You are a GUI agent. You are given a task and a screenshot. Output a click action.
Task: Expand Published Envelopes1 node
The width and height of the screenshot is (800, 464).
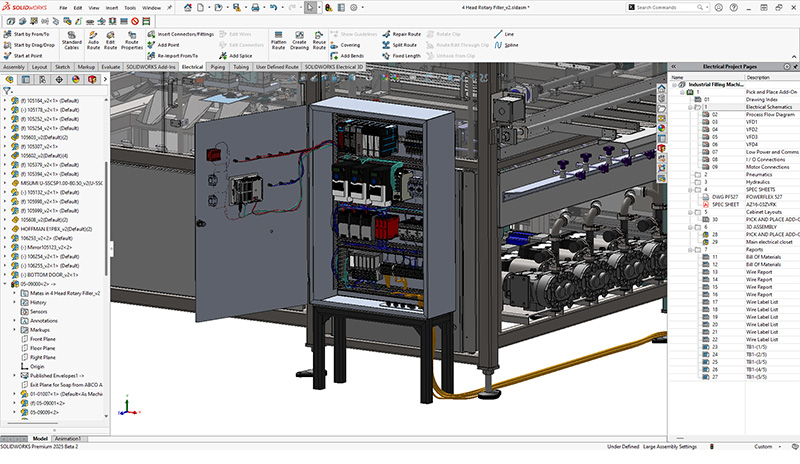point(14,375)
